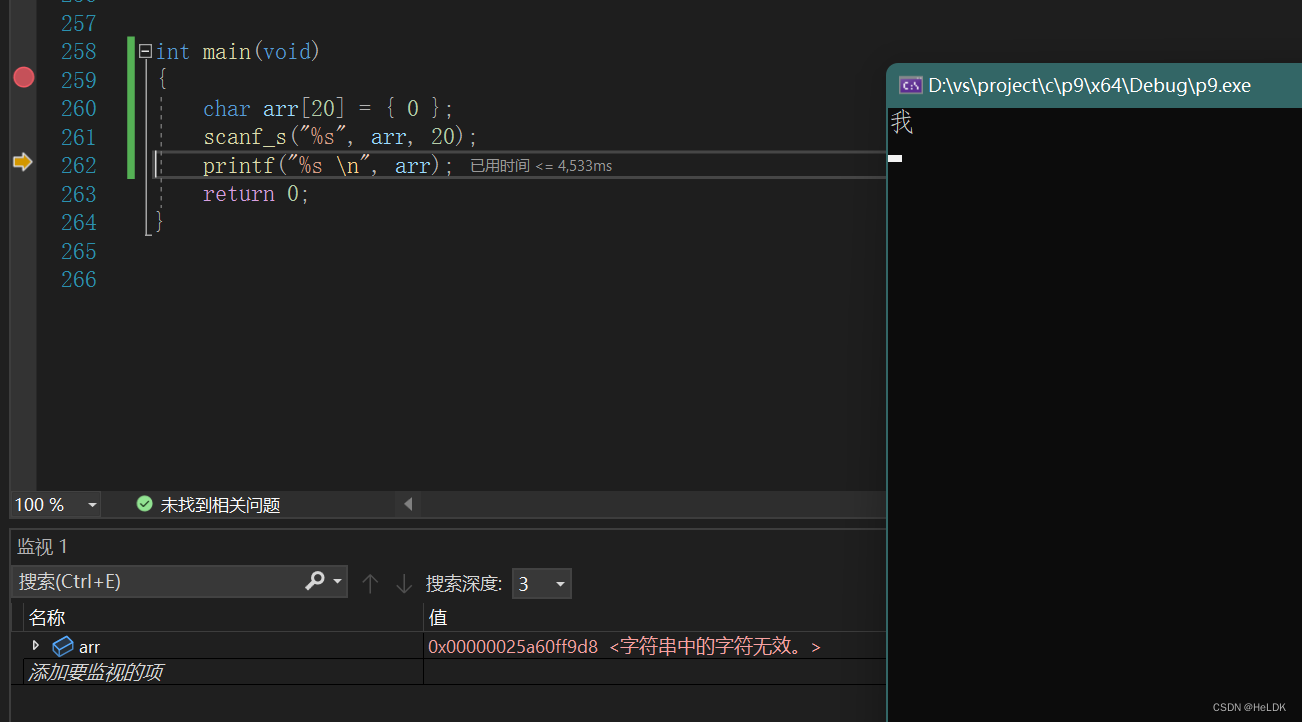The width and height of the screenshot is (1302, 722).
Task: Click the 未找到相关问题 status text
Action: click(221, 505)
